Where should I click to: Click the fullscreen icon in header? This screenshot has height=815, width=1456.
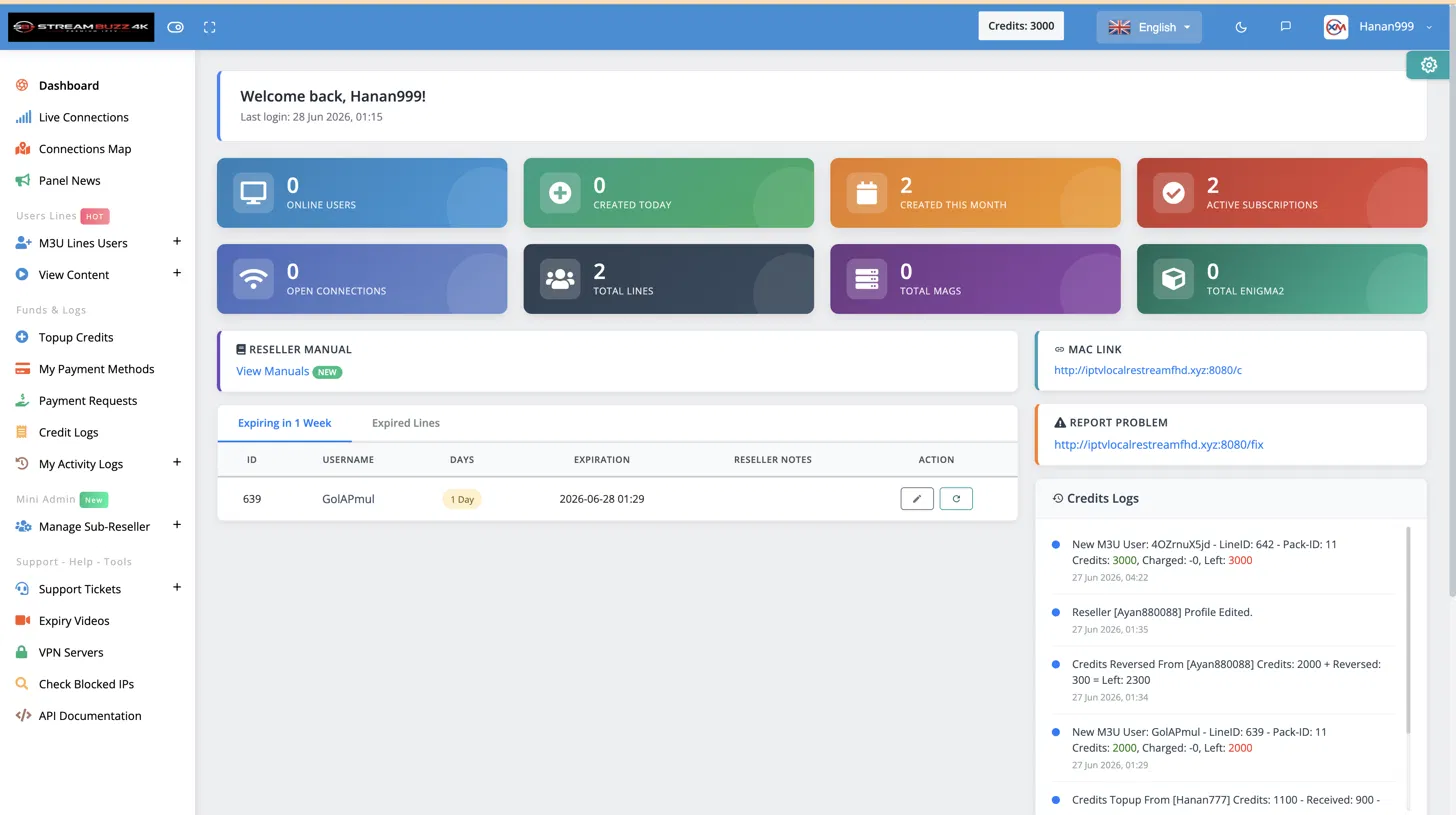[x=210, y=27]
